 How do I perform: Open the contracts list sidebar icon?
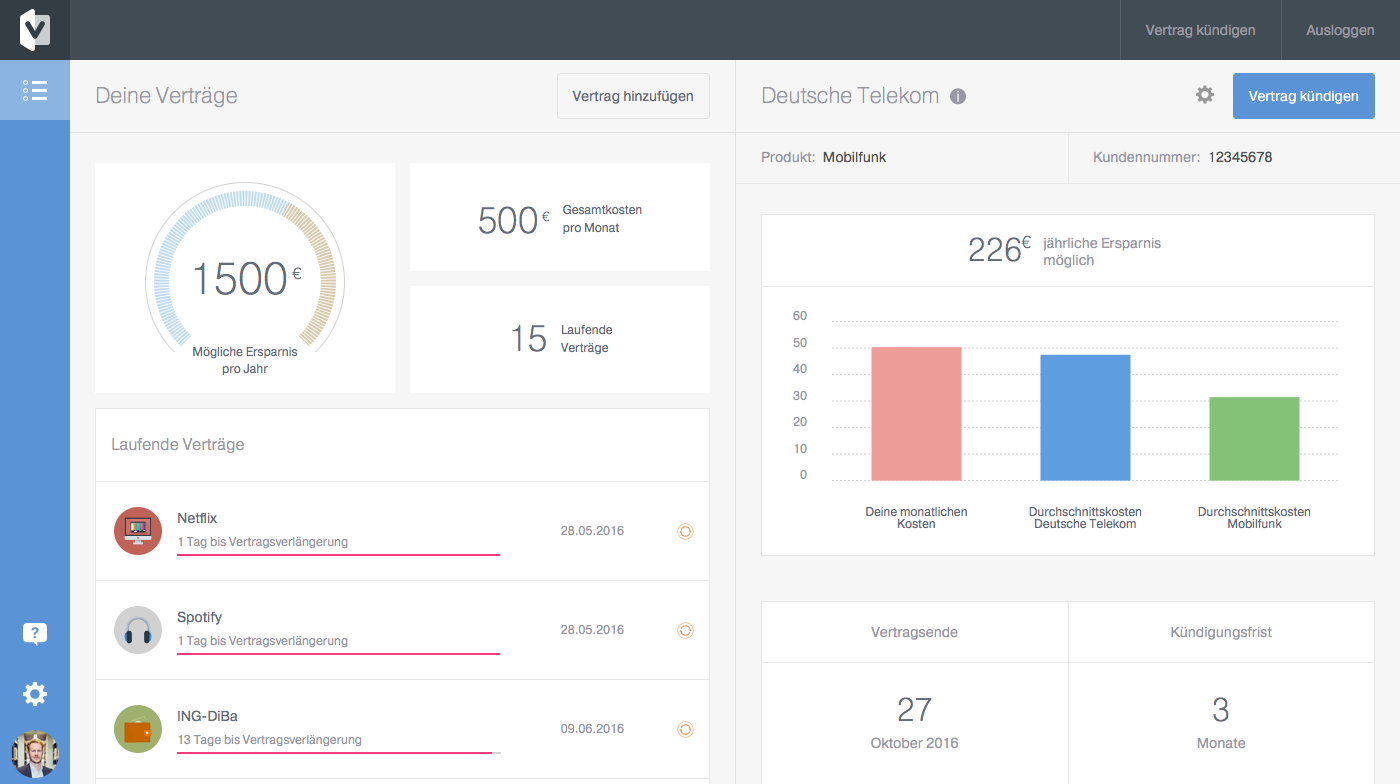[x=35, y=91]
